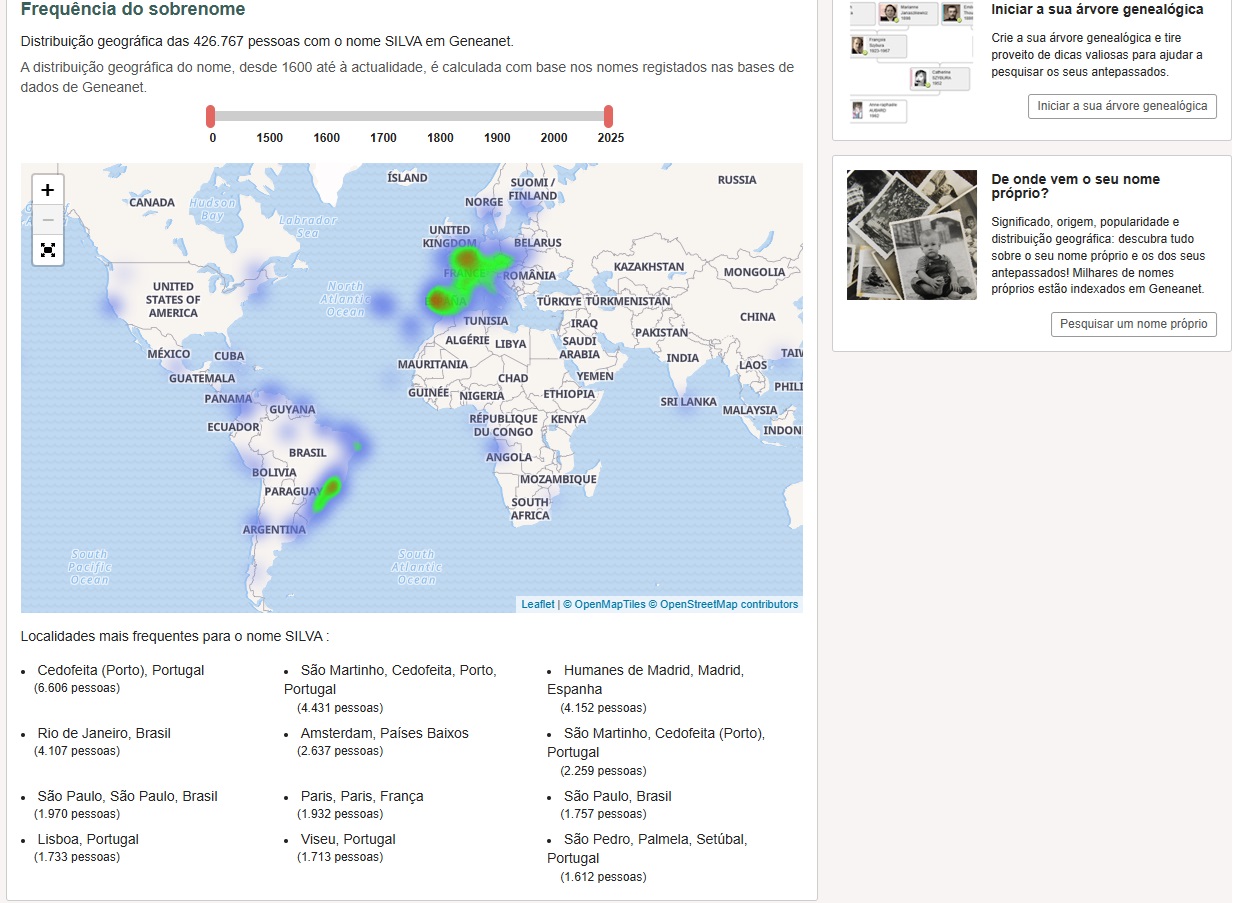Click the BRASIL label on the map

(307, 453)
